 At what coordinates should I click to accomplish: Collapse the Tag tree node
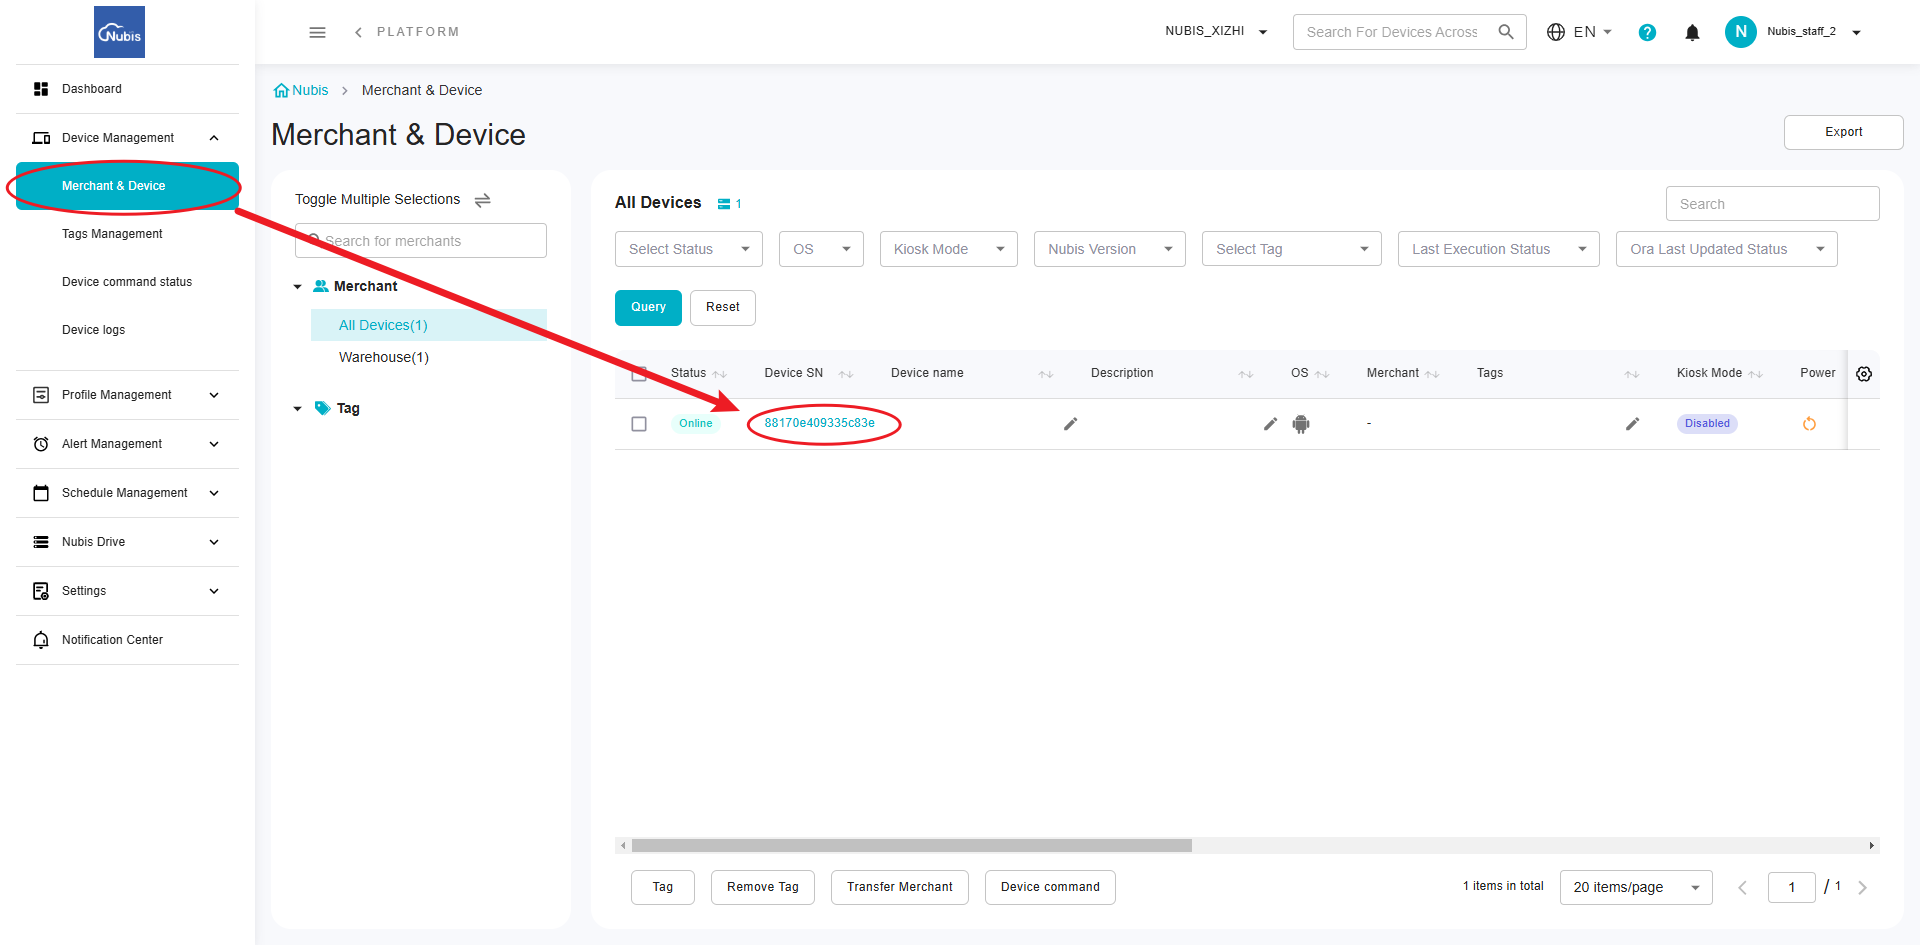pos(297,409)
